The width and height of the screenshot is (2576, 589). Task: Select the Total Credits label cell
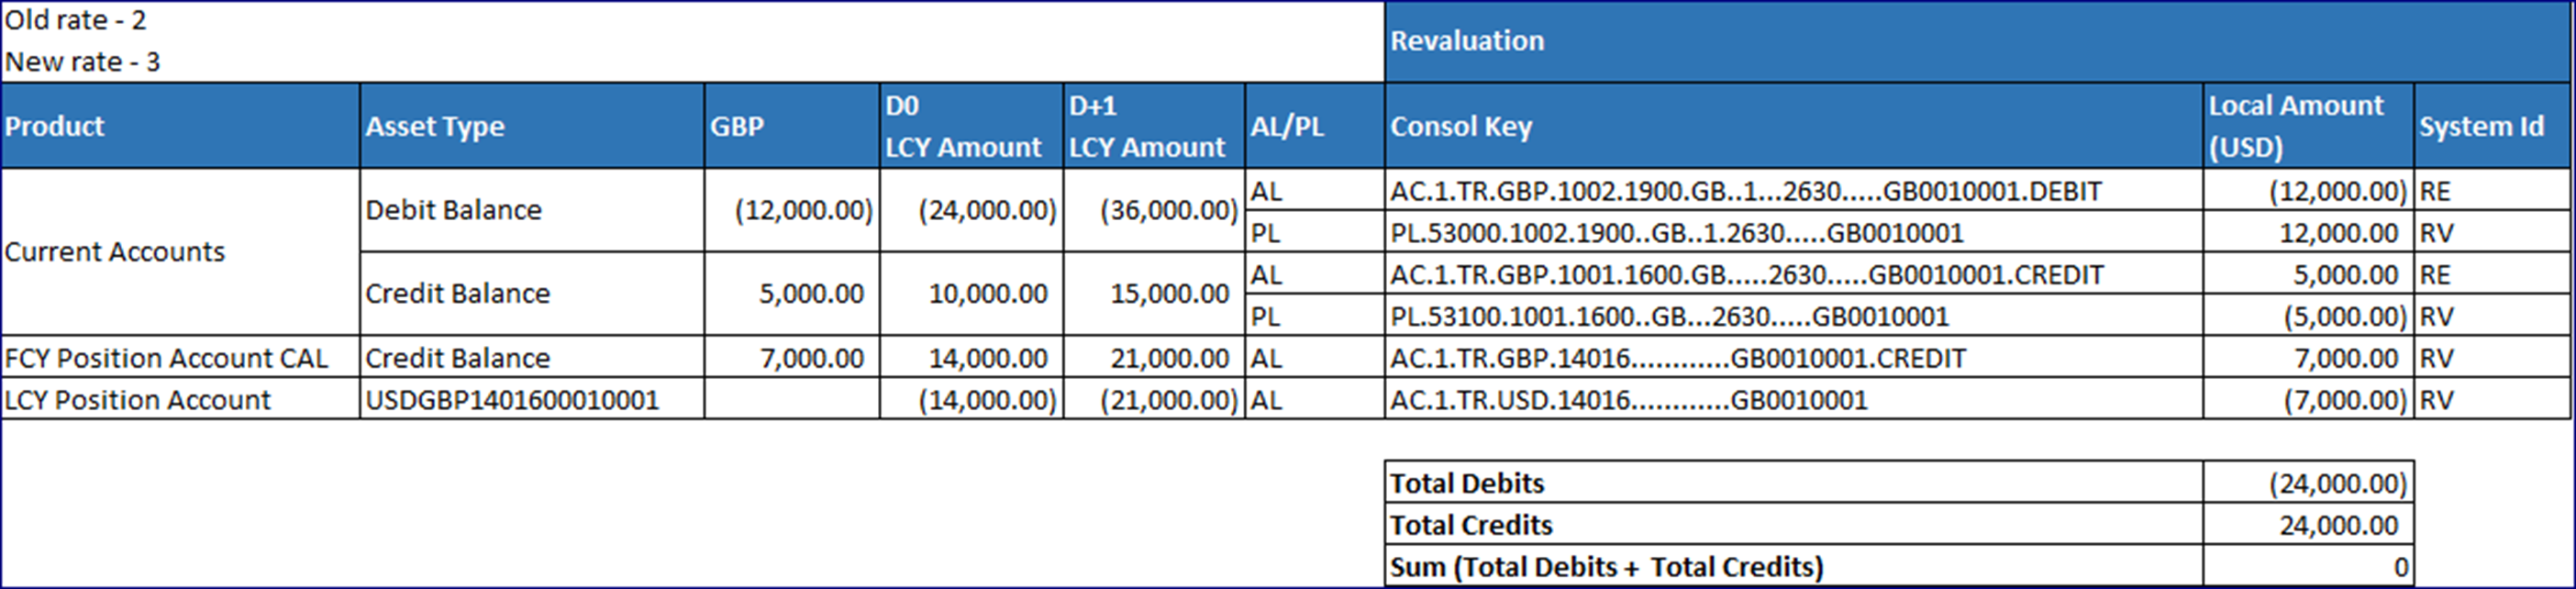tap(1794, 525)
